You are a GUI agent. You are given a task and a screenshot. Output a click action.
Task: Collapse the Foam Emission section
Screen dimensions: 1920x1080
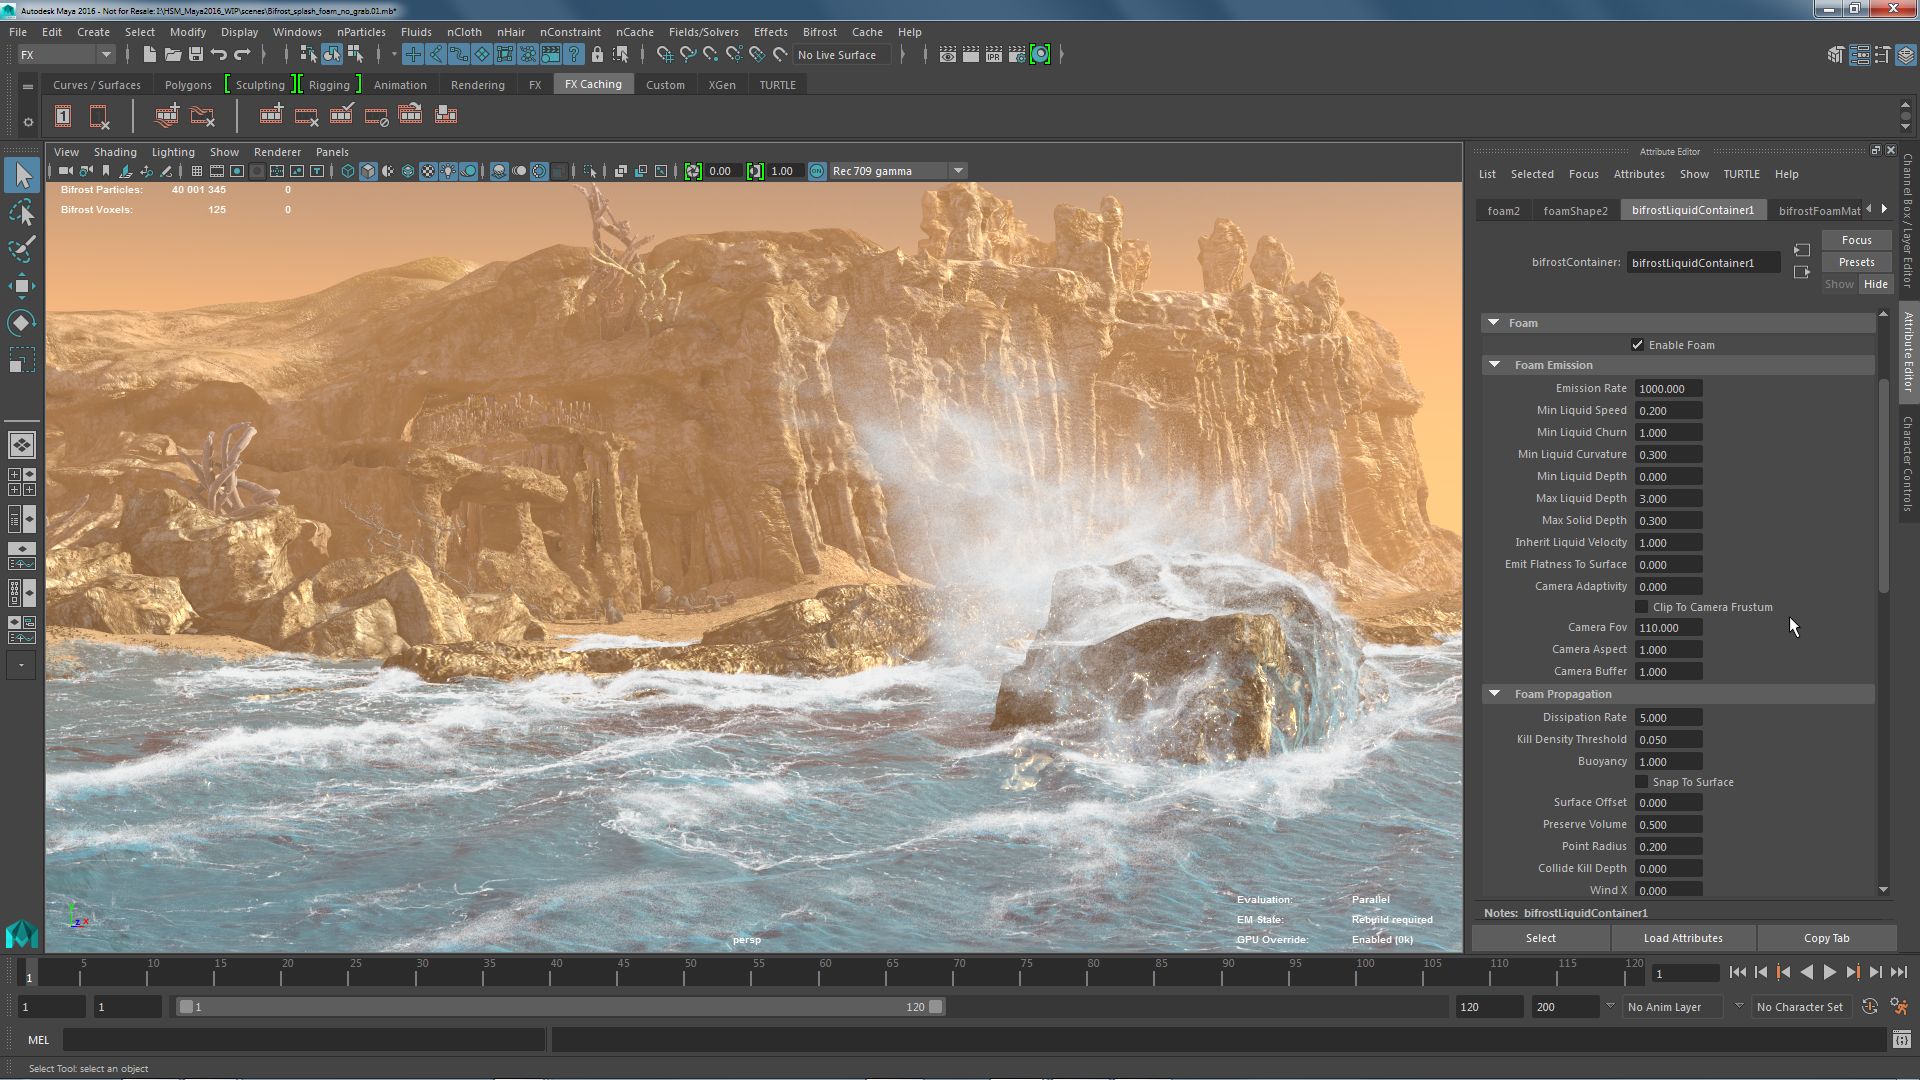1495,365
